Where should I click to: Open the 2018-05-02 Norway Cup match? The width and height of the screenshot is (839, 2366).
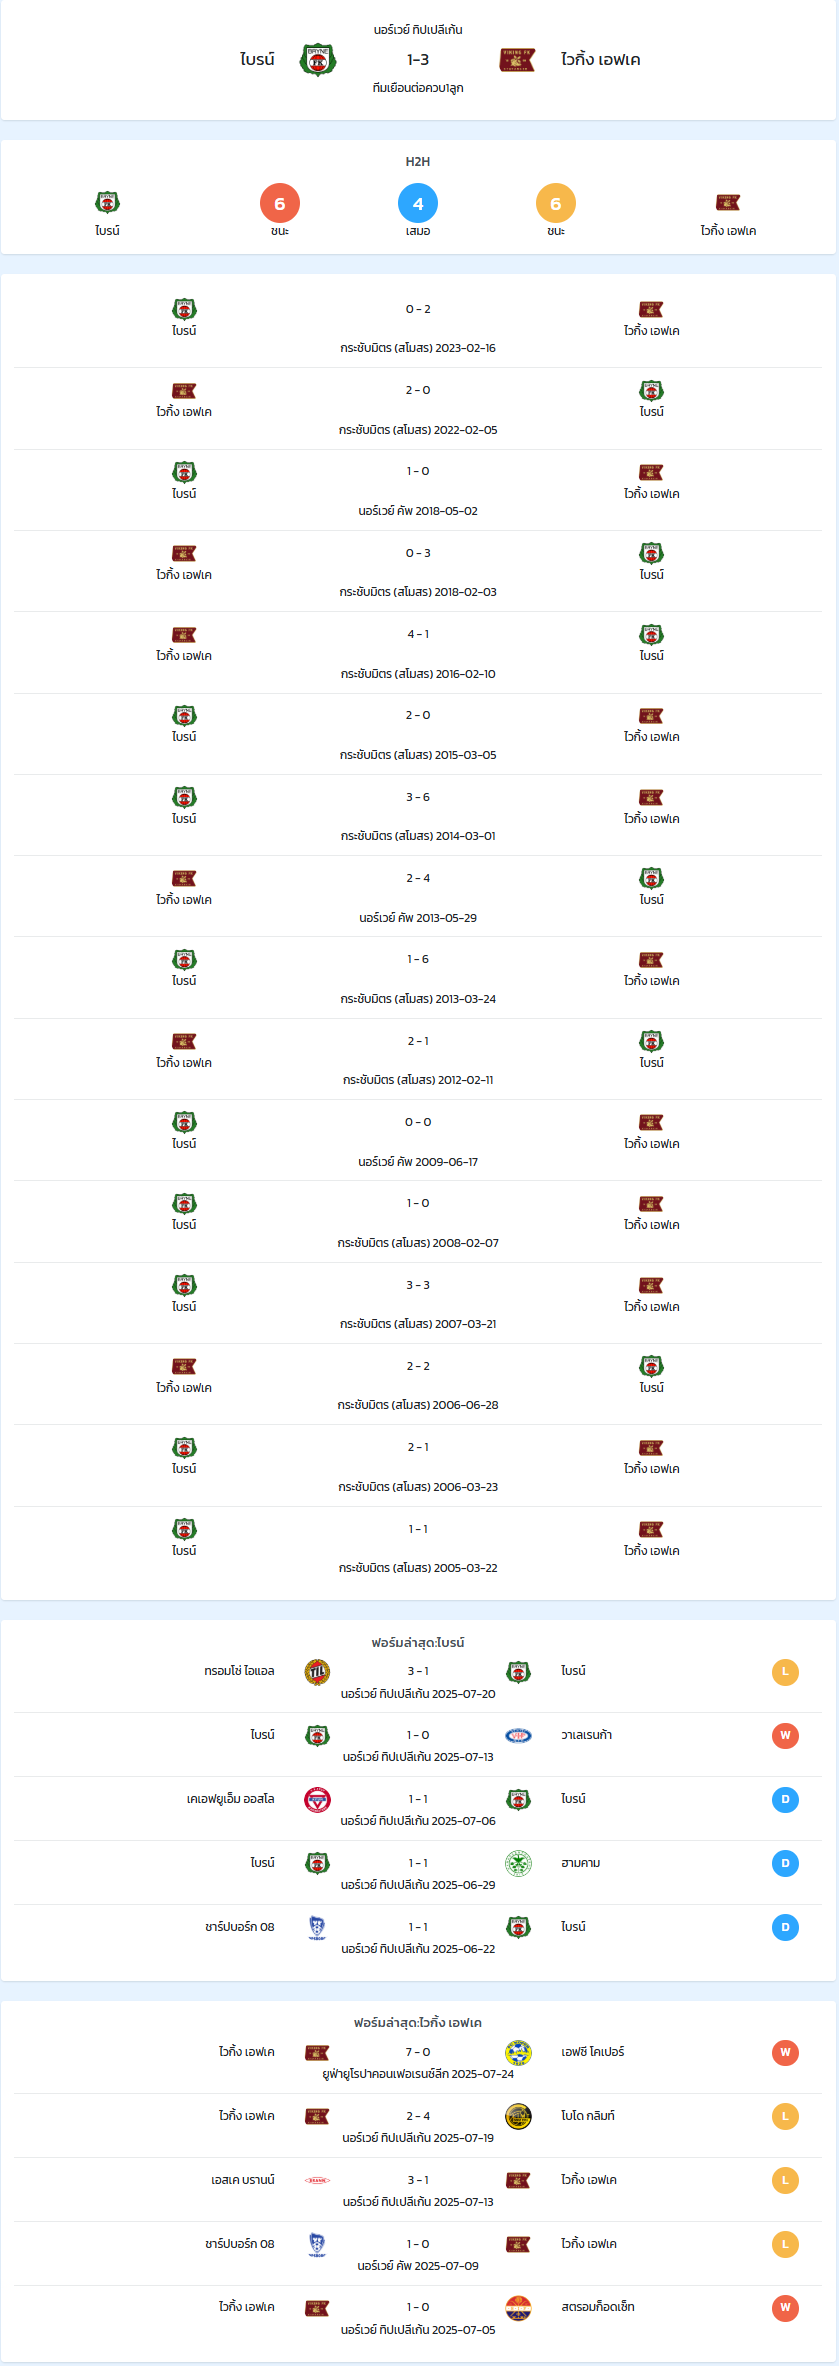418,490
